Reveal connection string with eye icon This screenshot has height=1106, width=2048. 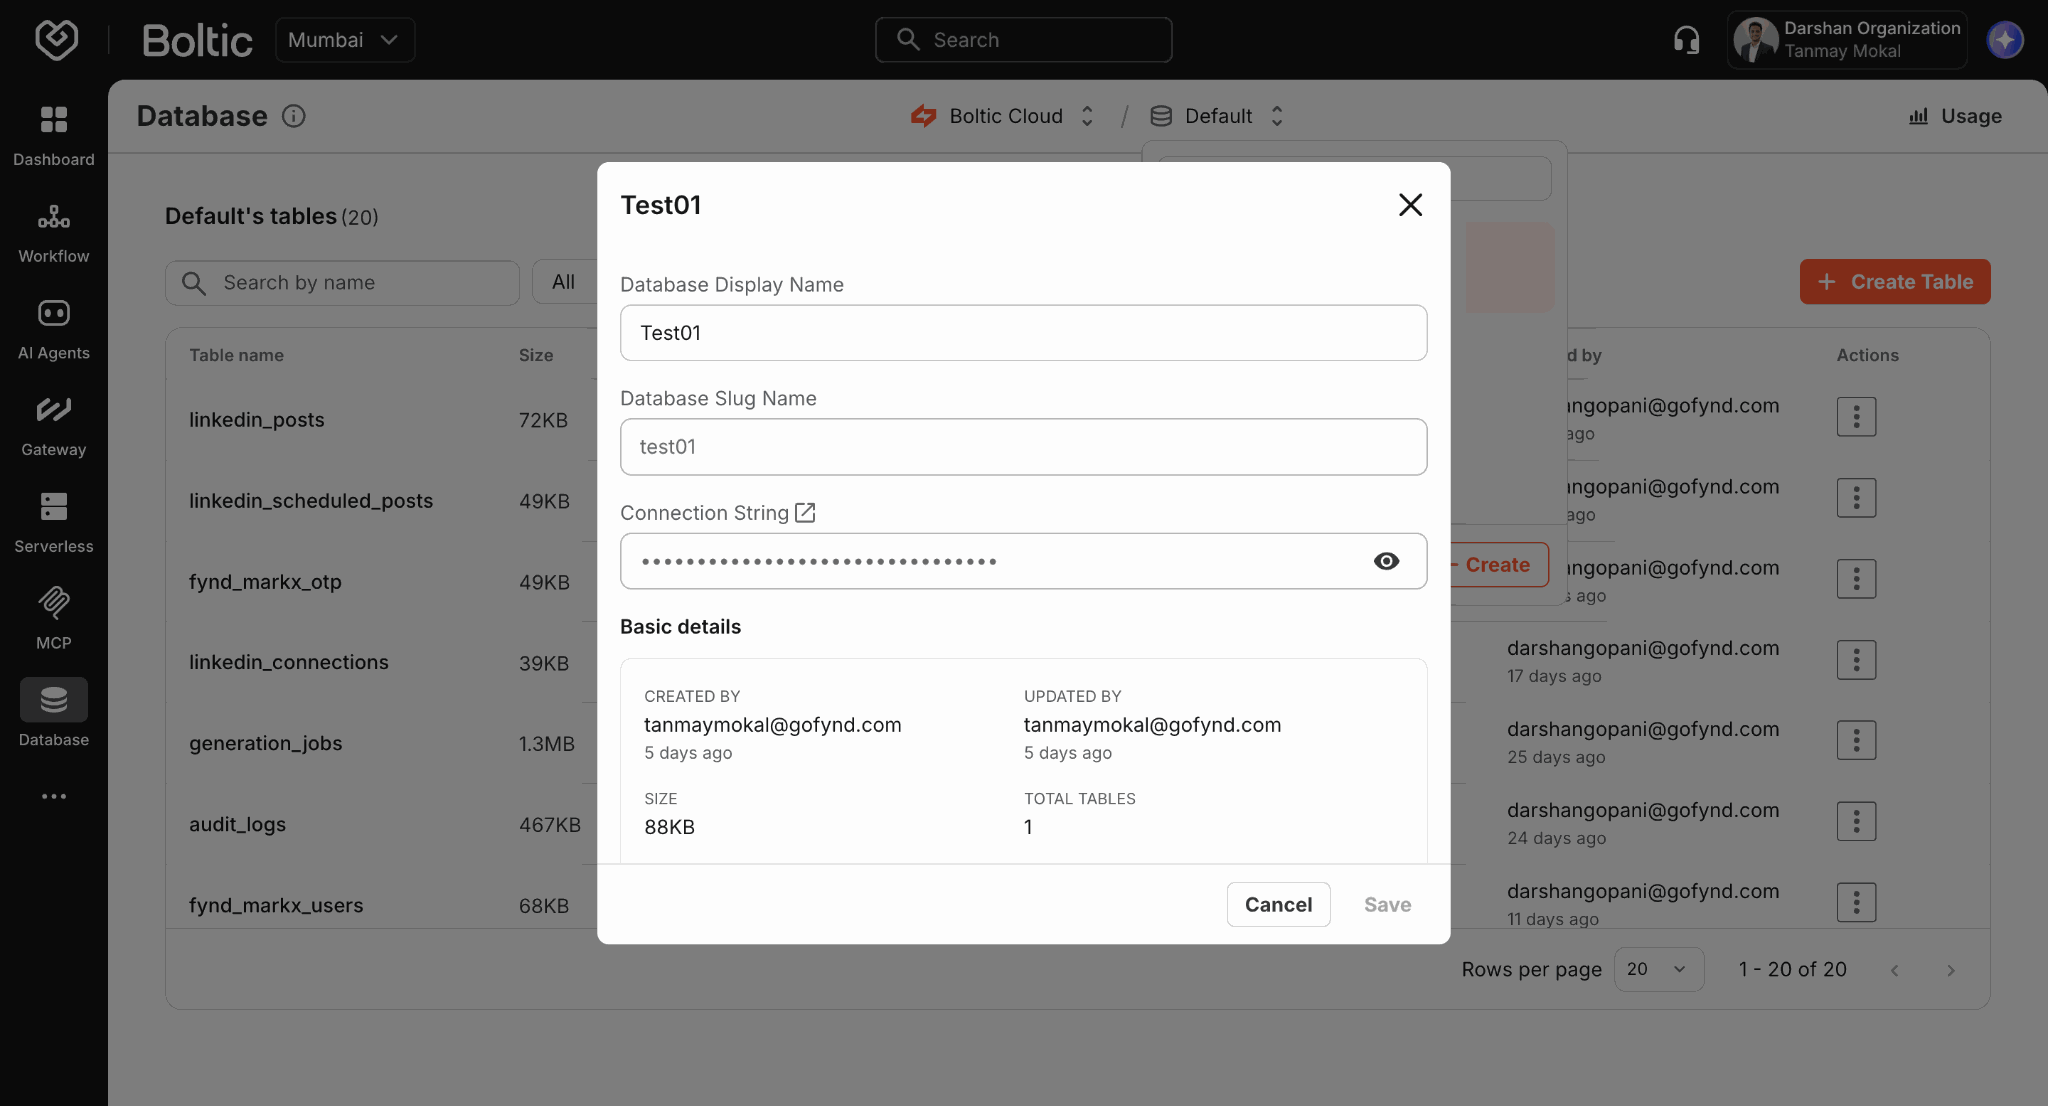point(1386,561)
